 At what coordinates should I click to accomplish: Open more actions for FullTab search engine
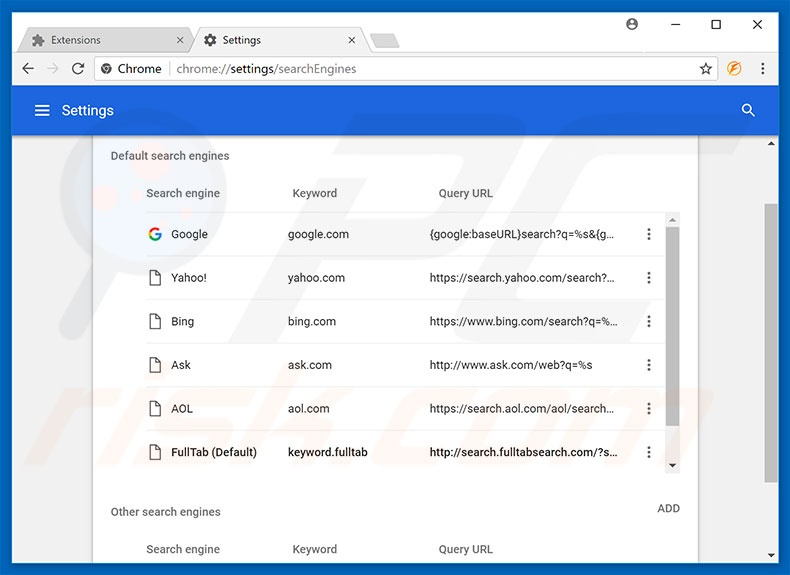649,452
